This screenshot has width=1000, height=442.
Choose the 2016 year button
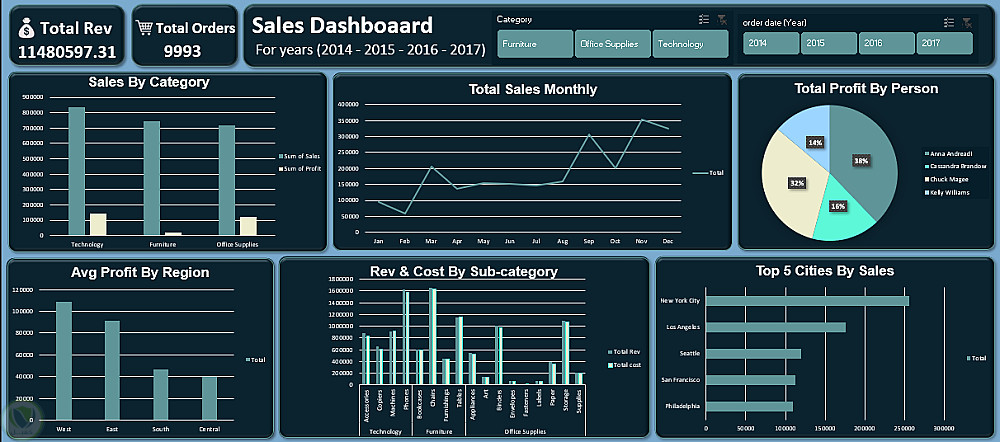coord(886,43)
